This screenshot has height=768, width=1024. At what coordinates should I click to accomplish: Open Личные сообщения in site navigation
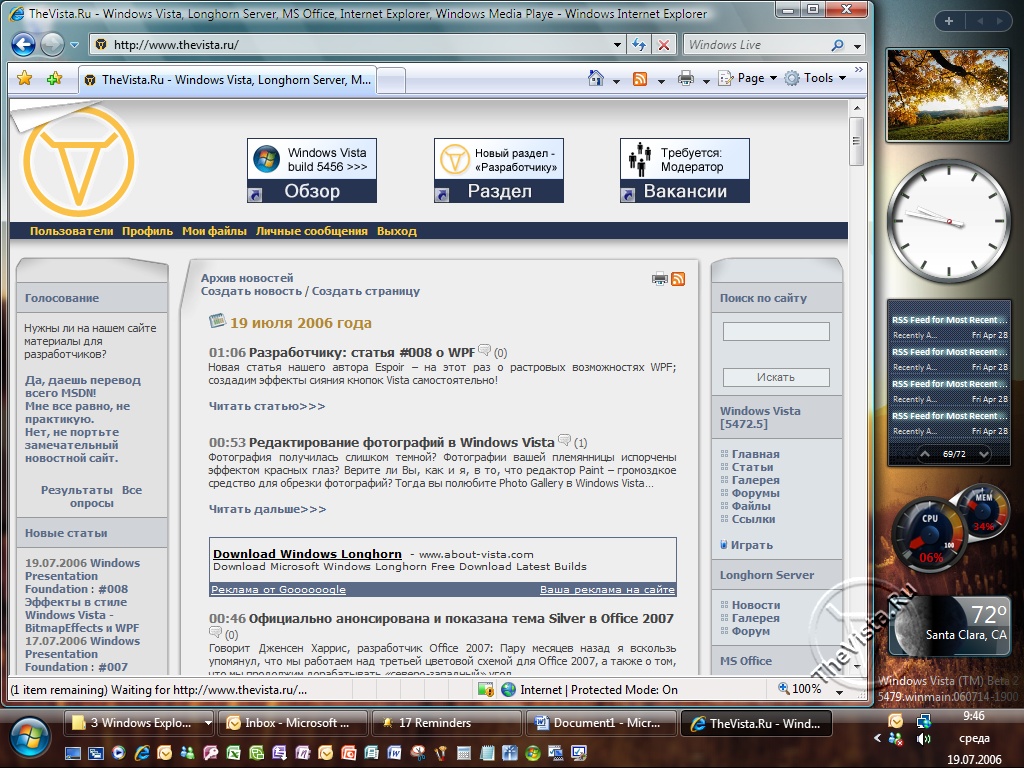click(312, 231)
